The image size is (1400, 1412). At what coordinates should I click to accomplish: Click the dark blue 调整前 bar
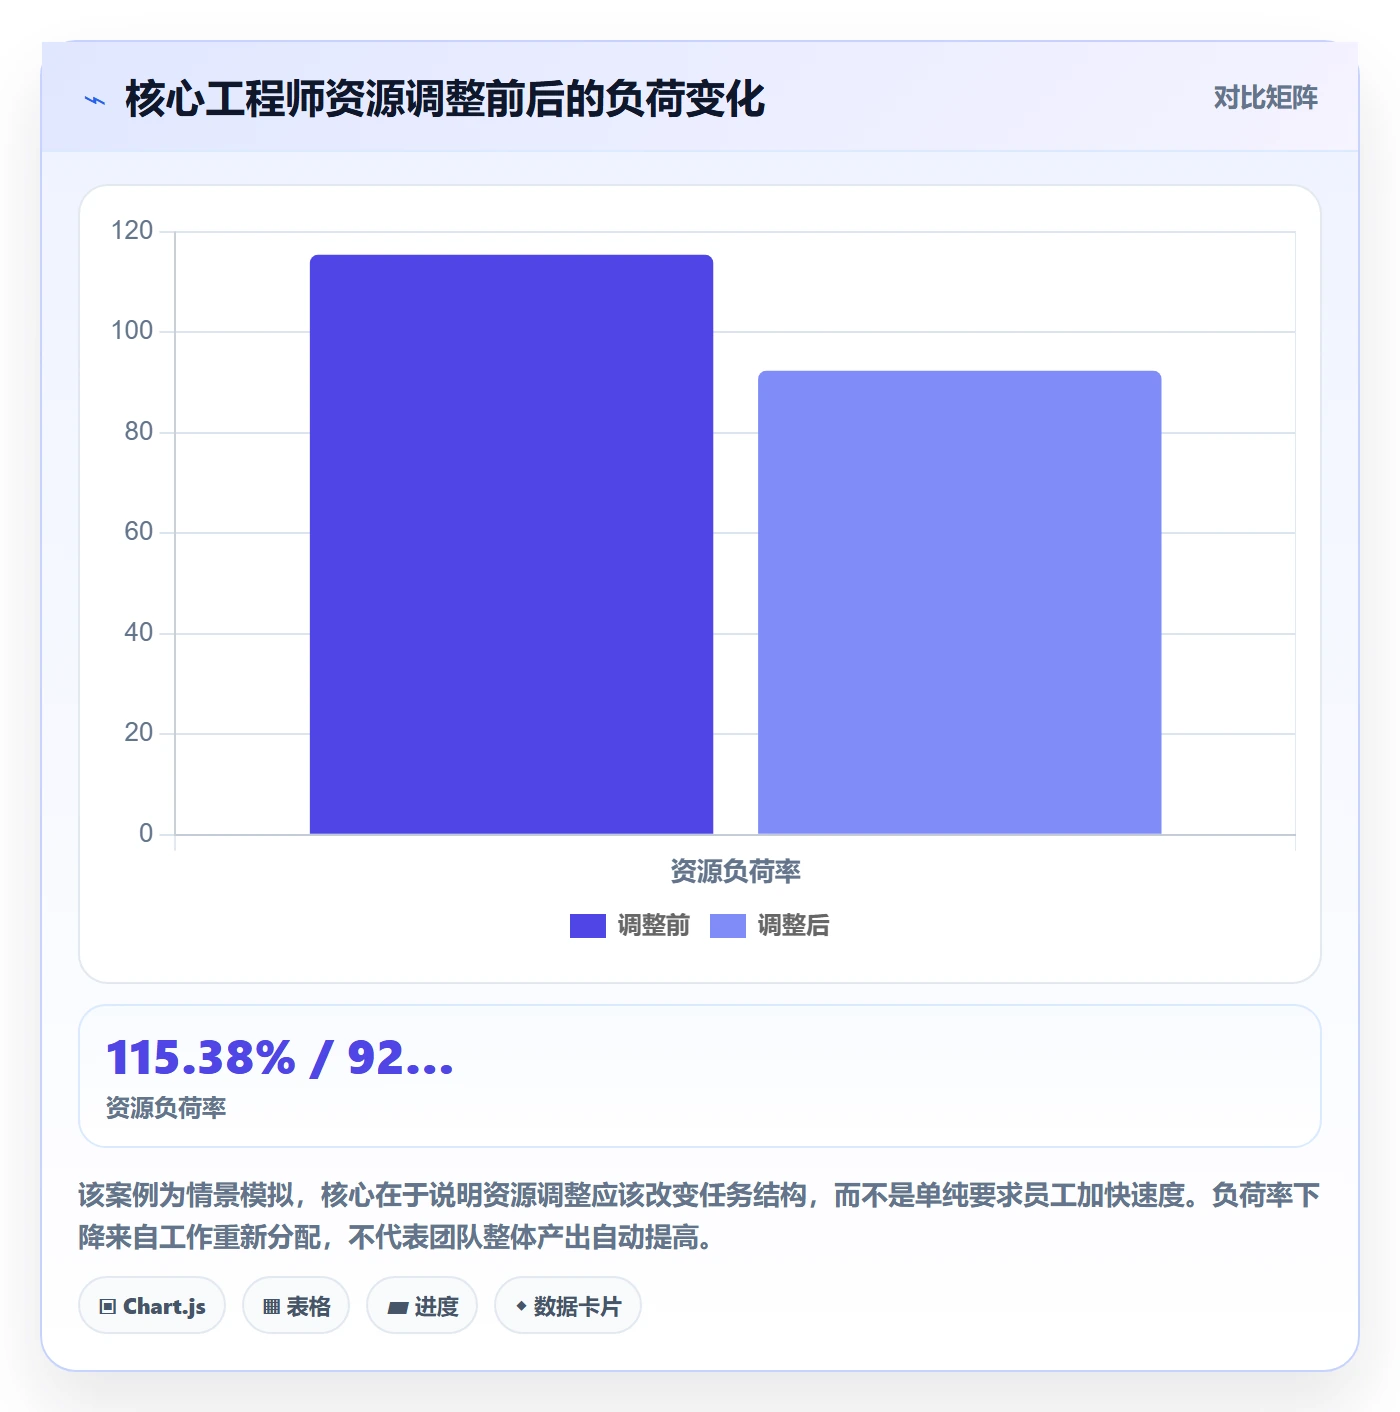[x=511, y=544]
